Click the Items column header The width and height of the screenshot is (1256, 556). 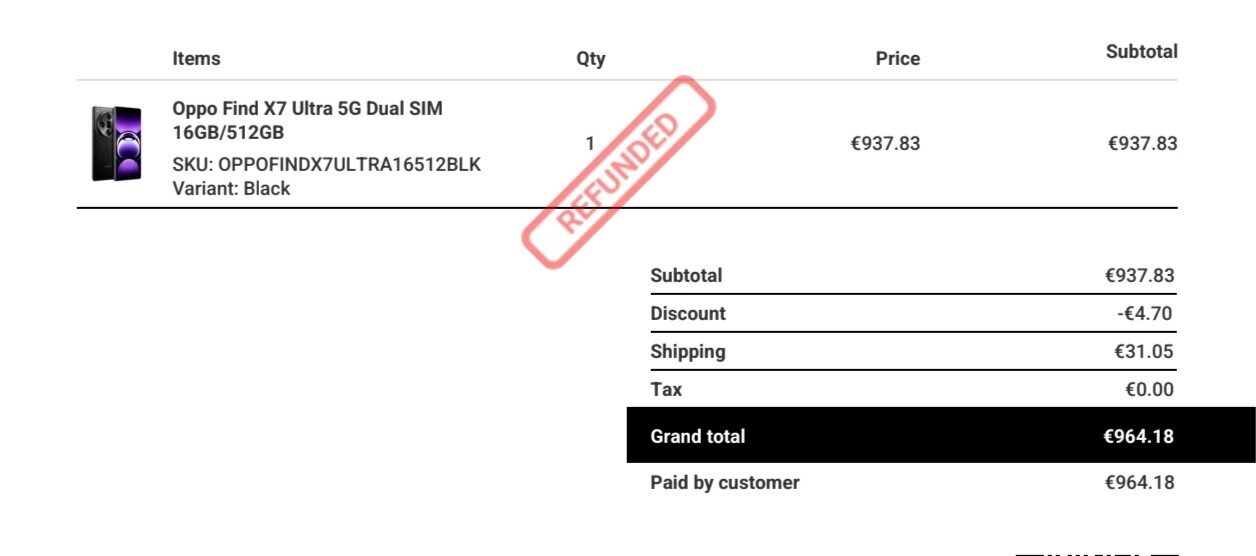click(x=196, y=59)
